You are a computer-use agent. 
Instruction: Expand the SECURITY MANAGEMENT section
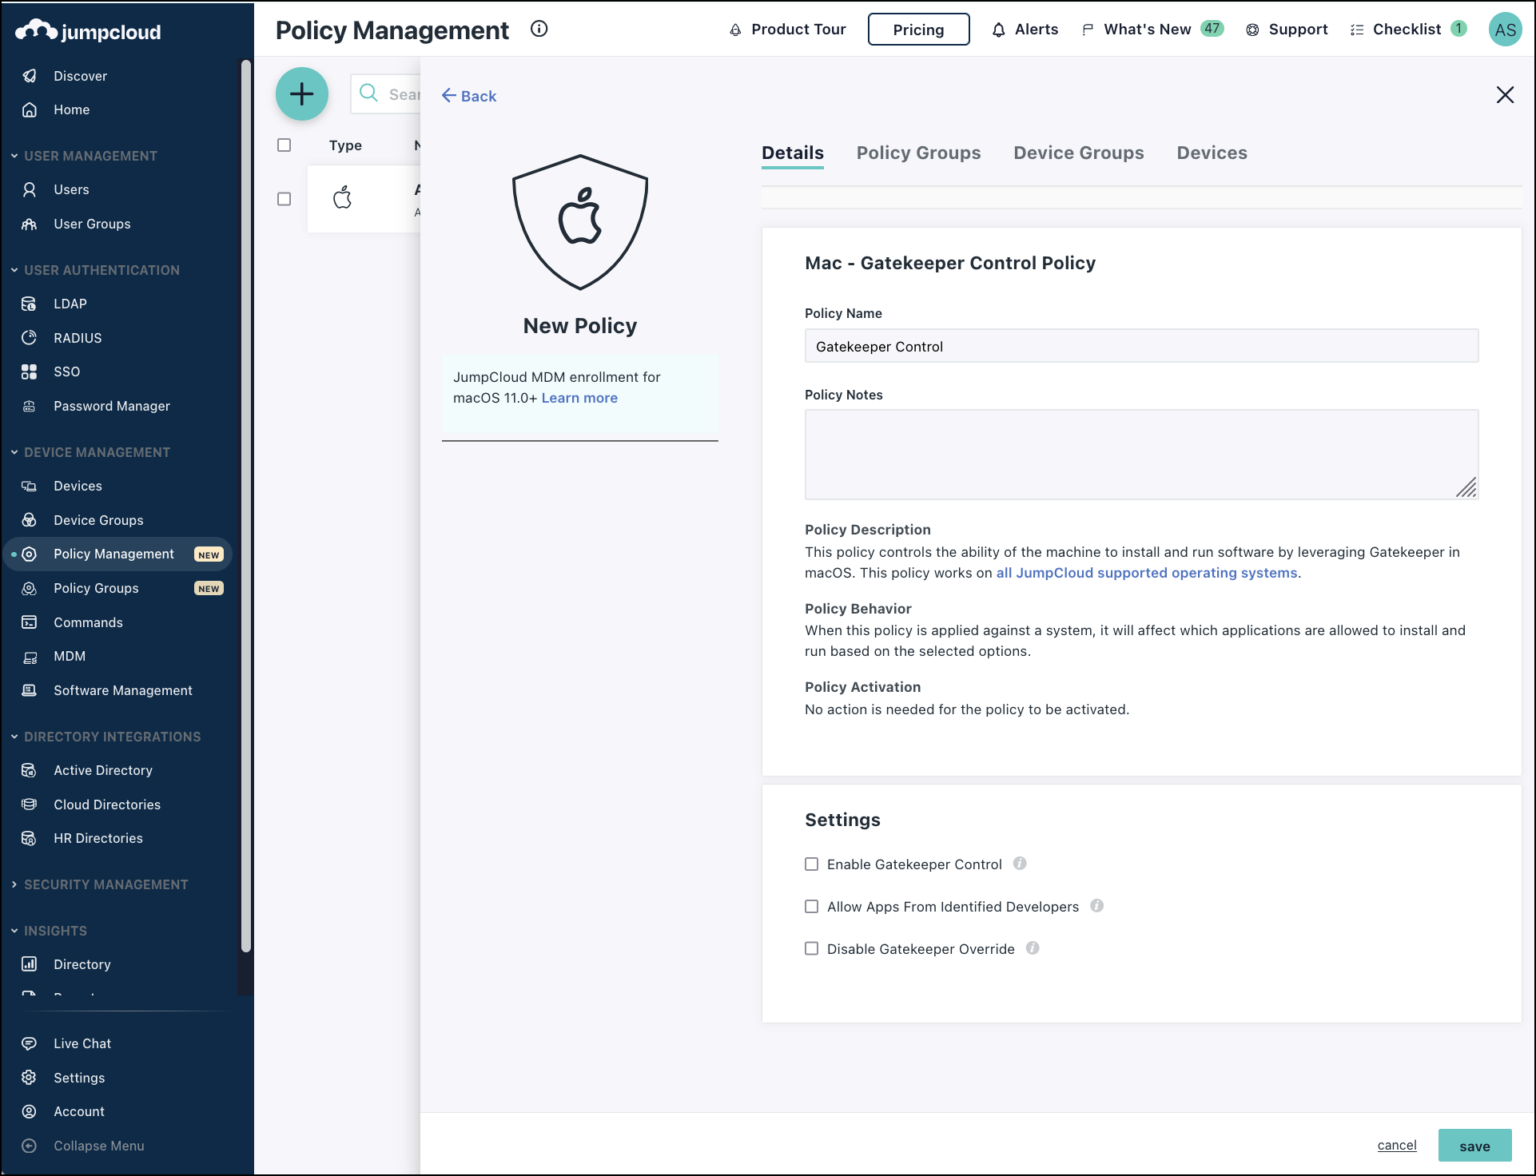(x=13, y=884)
